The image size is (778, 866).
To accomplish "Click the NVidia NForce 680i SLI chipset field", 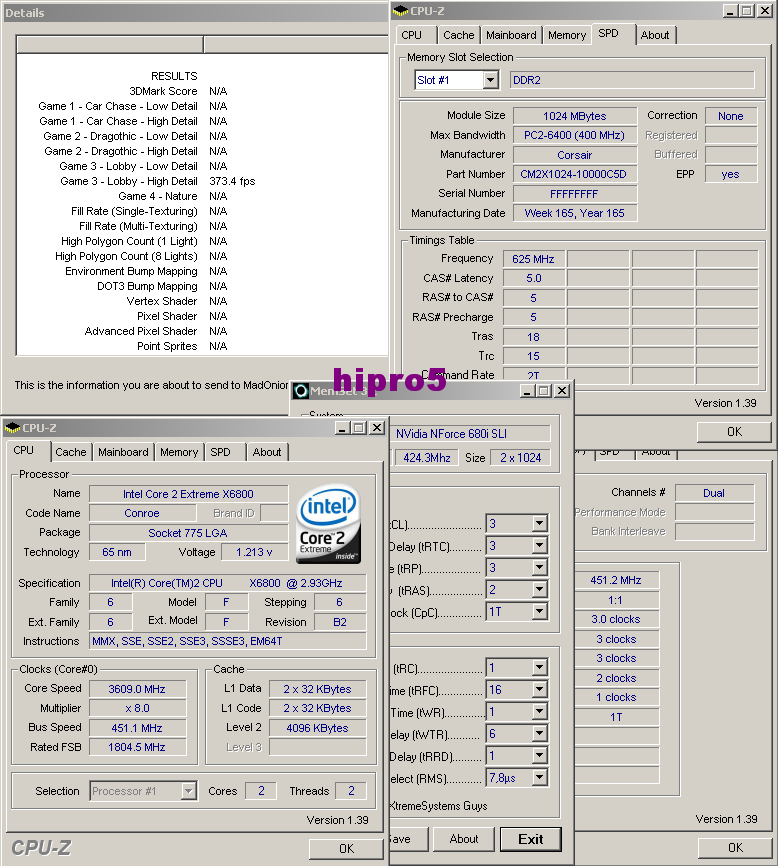I will coord(470,434).
